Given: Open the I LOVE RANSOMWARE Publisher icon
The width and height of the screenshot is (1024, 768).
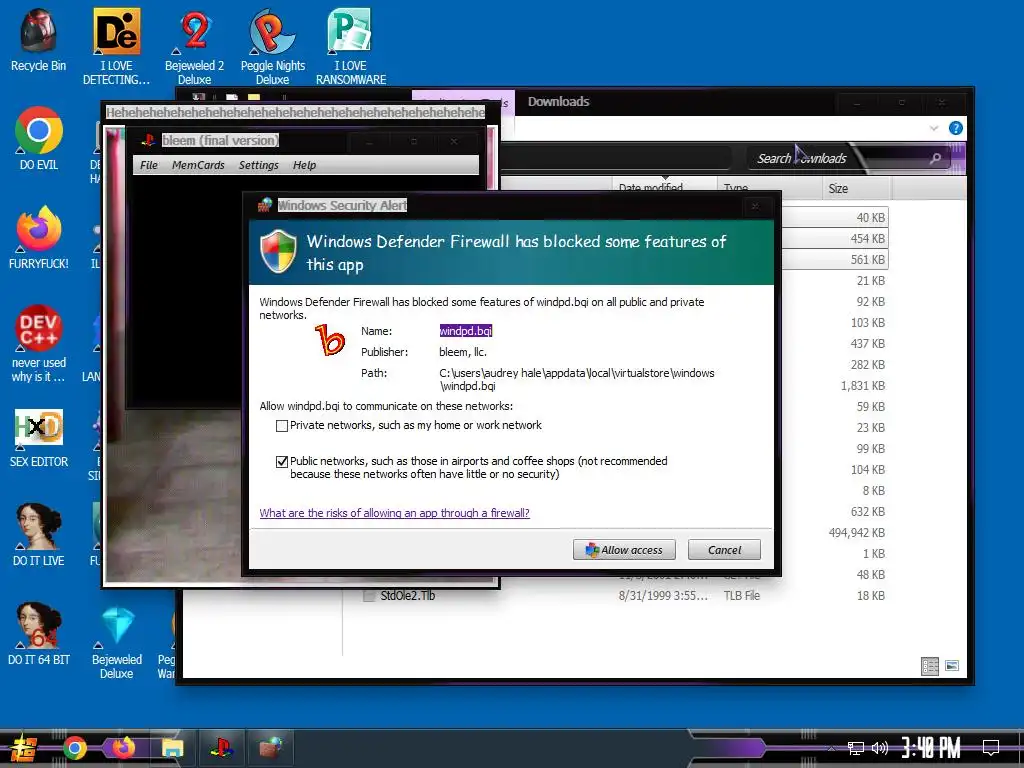Looking at the screenshot, I should point(351,46).
